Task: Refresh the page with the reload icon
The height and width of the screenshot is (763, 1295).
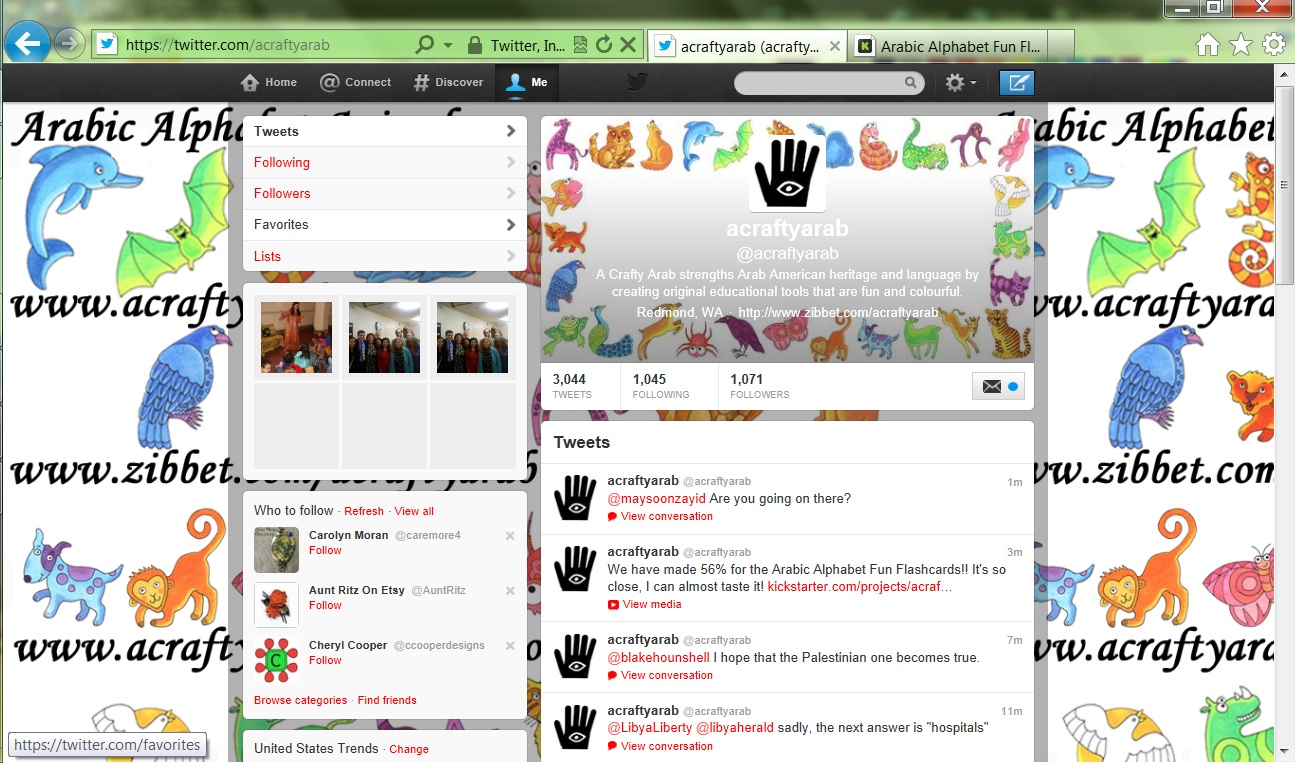Action: (604, 45)
